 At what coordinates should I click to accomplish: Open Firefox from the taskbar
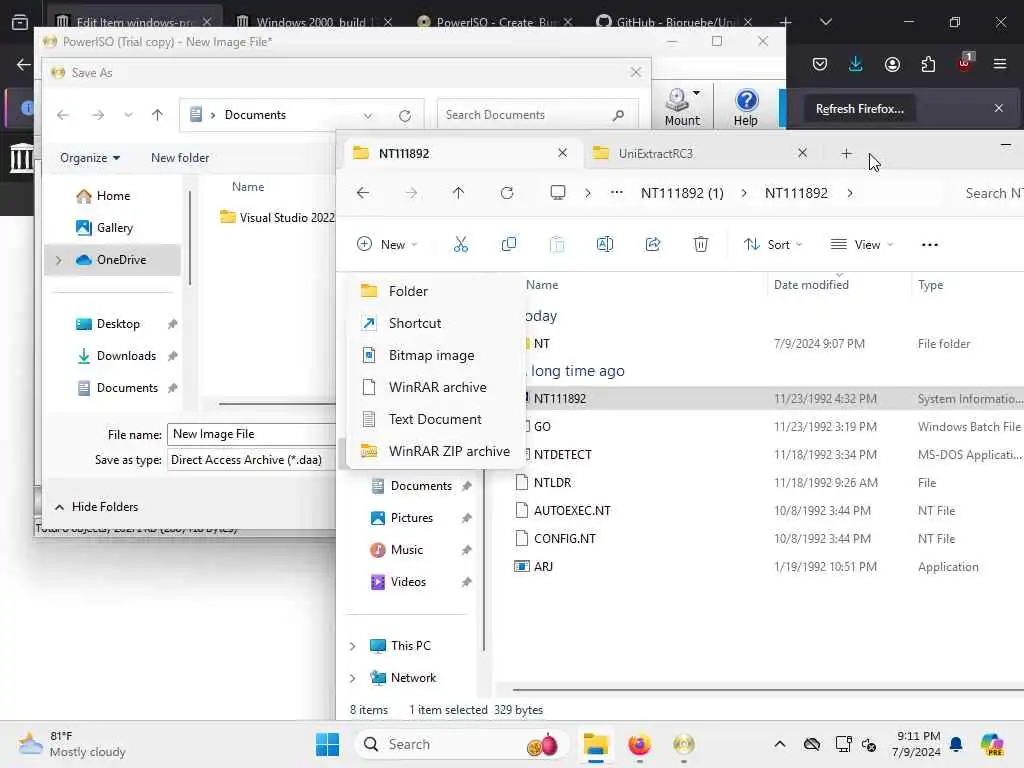pos(639,744)
